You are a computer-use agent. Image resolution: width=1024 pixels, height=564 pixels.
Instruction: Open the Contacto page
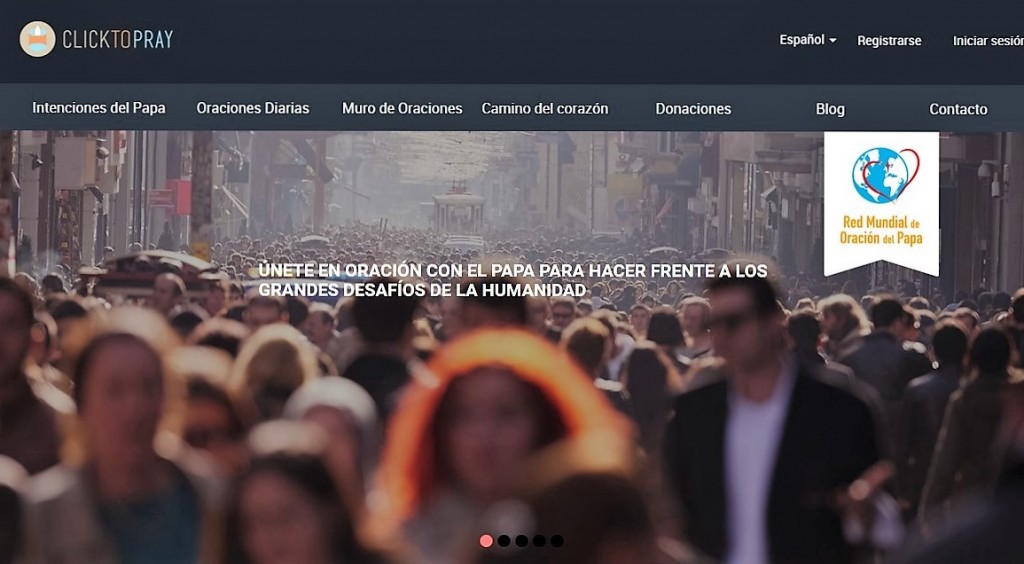click(x=958, y=109)
